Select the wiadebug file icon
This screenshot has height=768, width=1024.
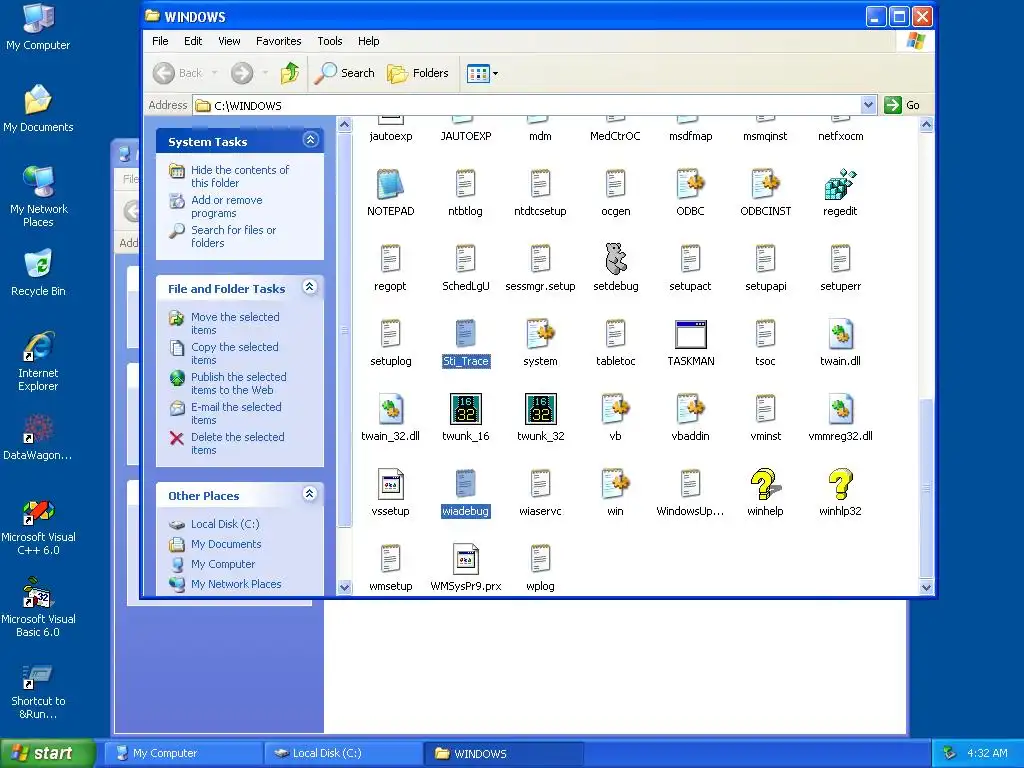coord(466,485)
